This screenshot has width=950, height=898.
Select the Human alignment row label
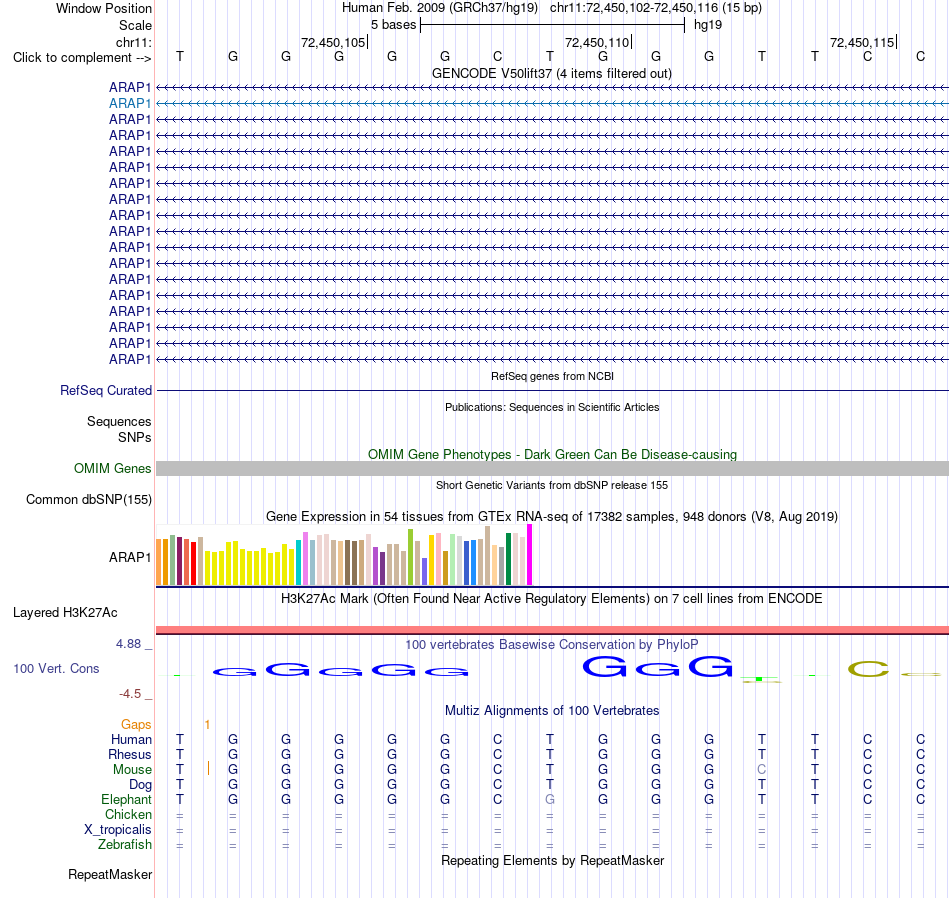point(131,739)
